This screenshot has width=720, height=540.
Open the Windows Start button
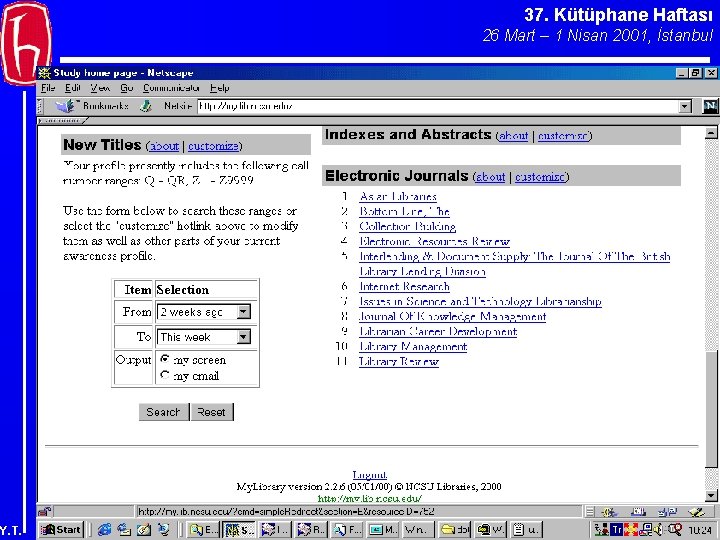(x=62, y=529)
